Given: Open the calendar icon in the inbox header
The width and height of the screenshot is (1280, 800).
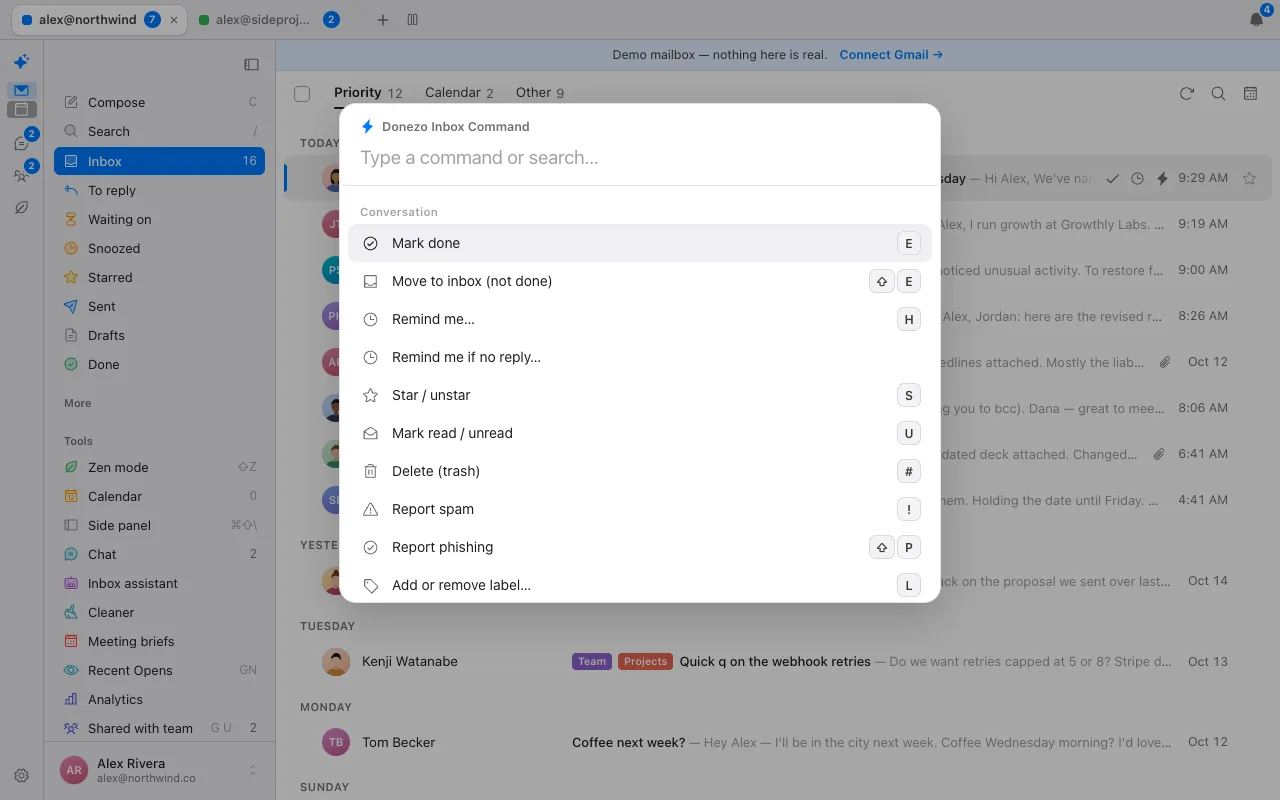Looking at the screenshot, I should tap(1250, 93).
